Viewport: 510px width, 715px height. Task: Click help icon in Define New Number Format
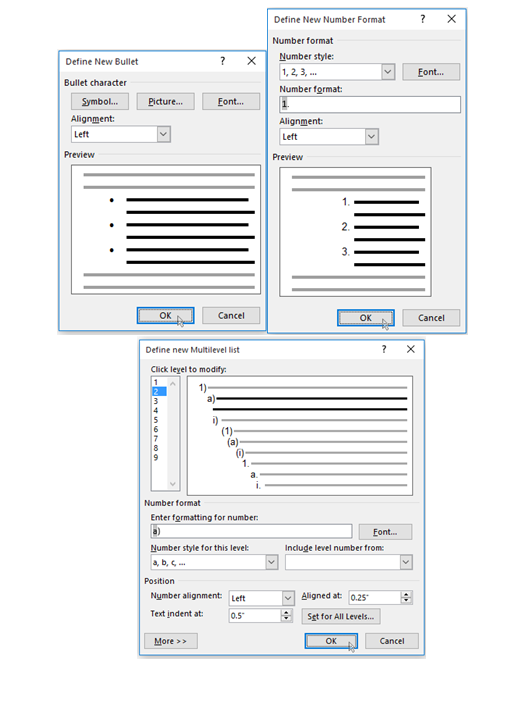pos(423,19)
